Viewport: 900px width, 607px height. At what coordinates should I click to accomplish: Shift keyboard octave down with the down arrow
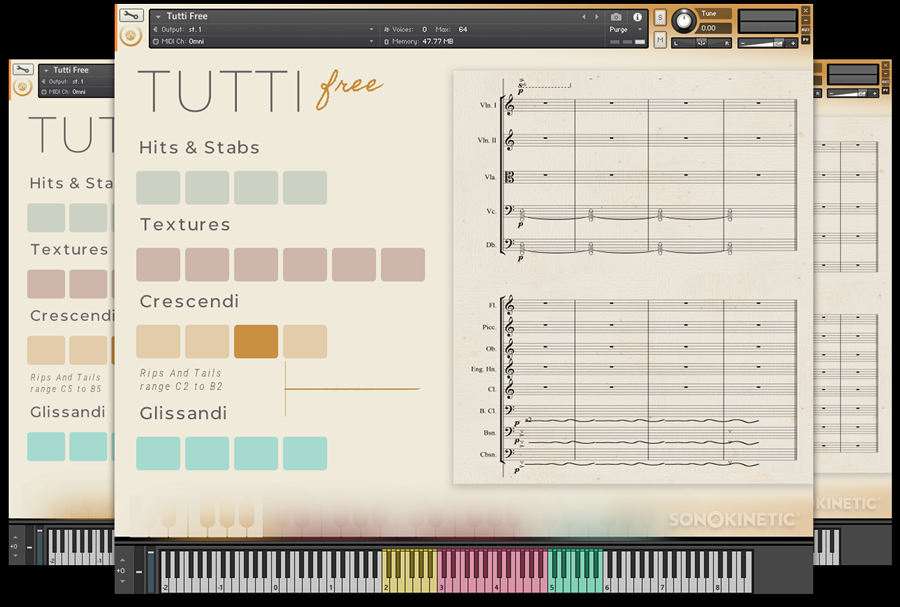tap(122, 581)
